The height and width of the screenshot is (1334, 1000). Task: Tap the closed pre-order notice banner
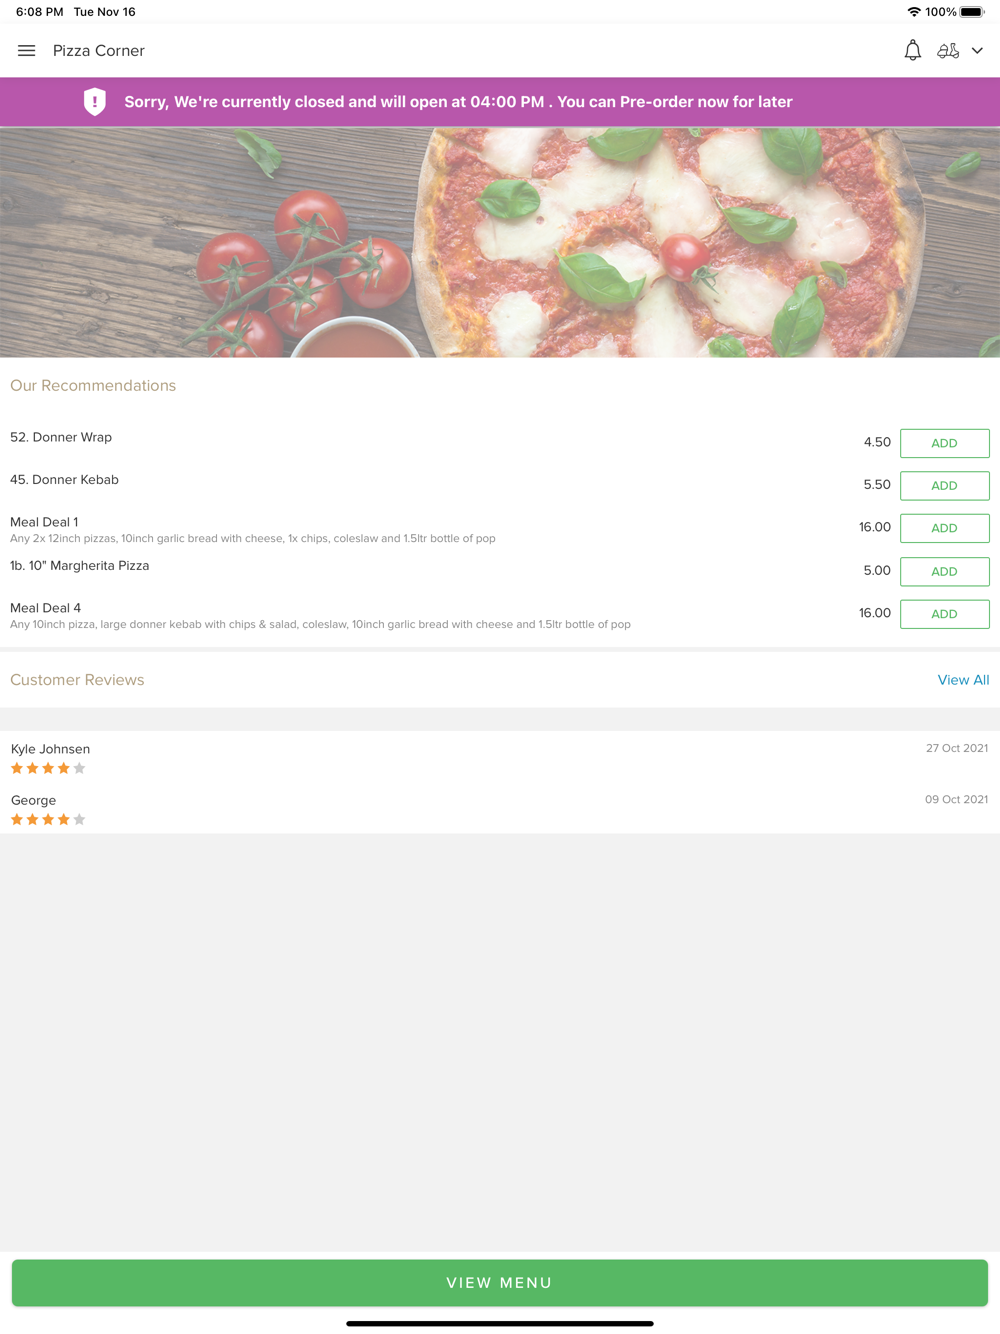coord(500,102)
